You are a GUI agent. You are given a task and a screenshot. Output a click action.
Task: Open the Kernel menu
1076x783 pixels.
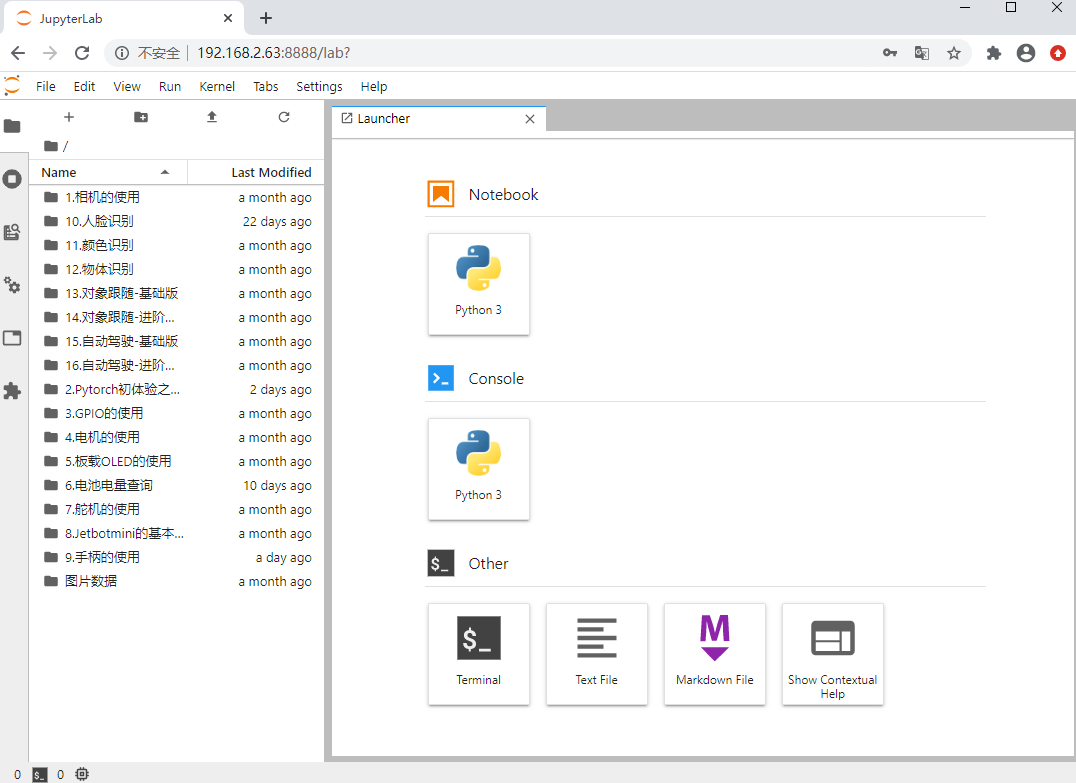(x=217, y=86)
